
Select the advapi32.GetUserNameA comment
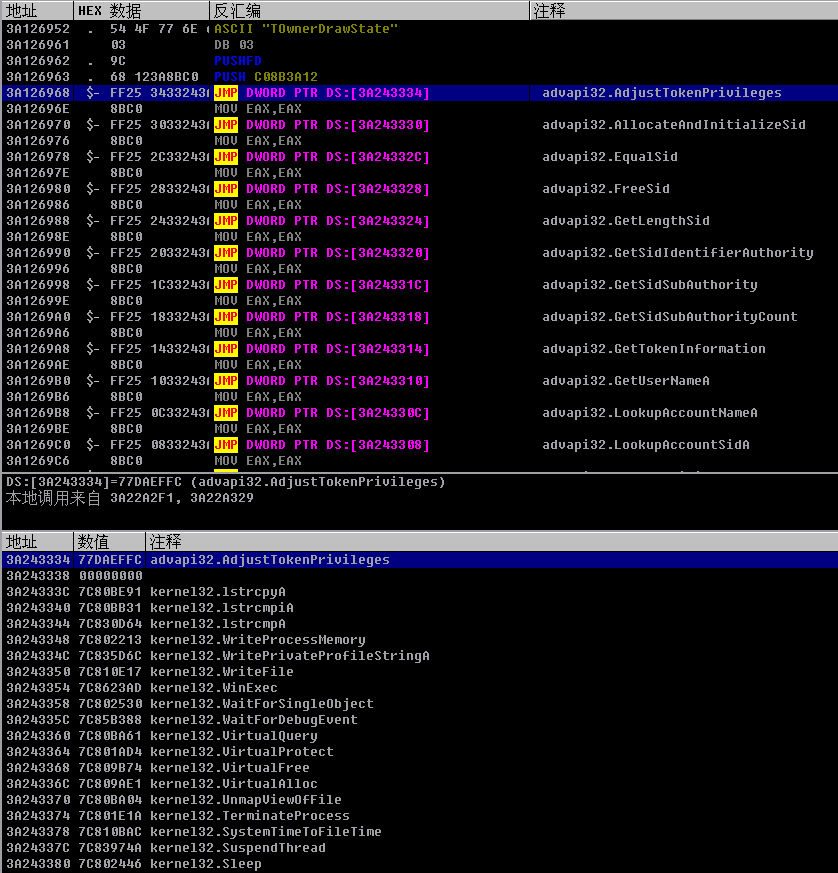[626, 381]
